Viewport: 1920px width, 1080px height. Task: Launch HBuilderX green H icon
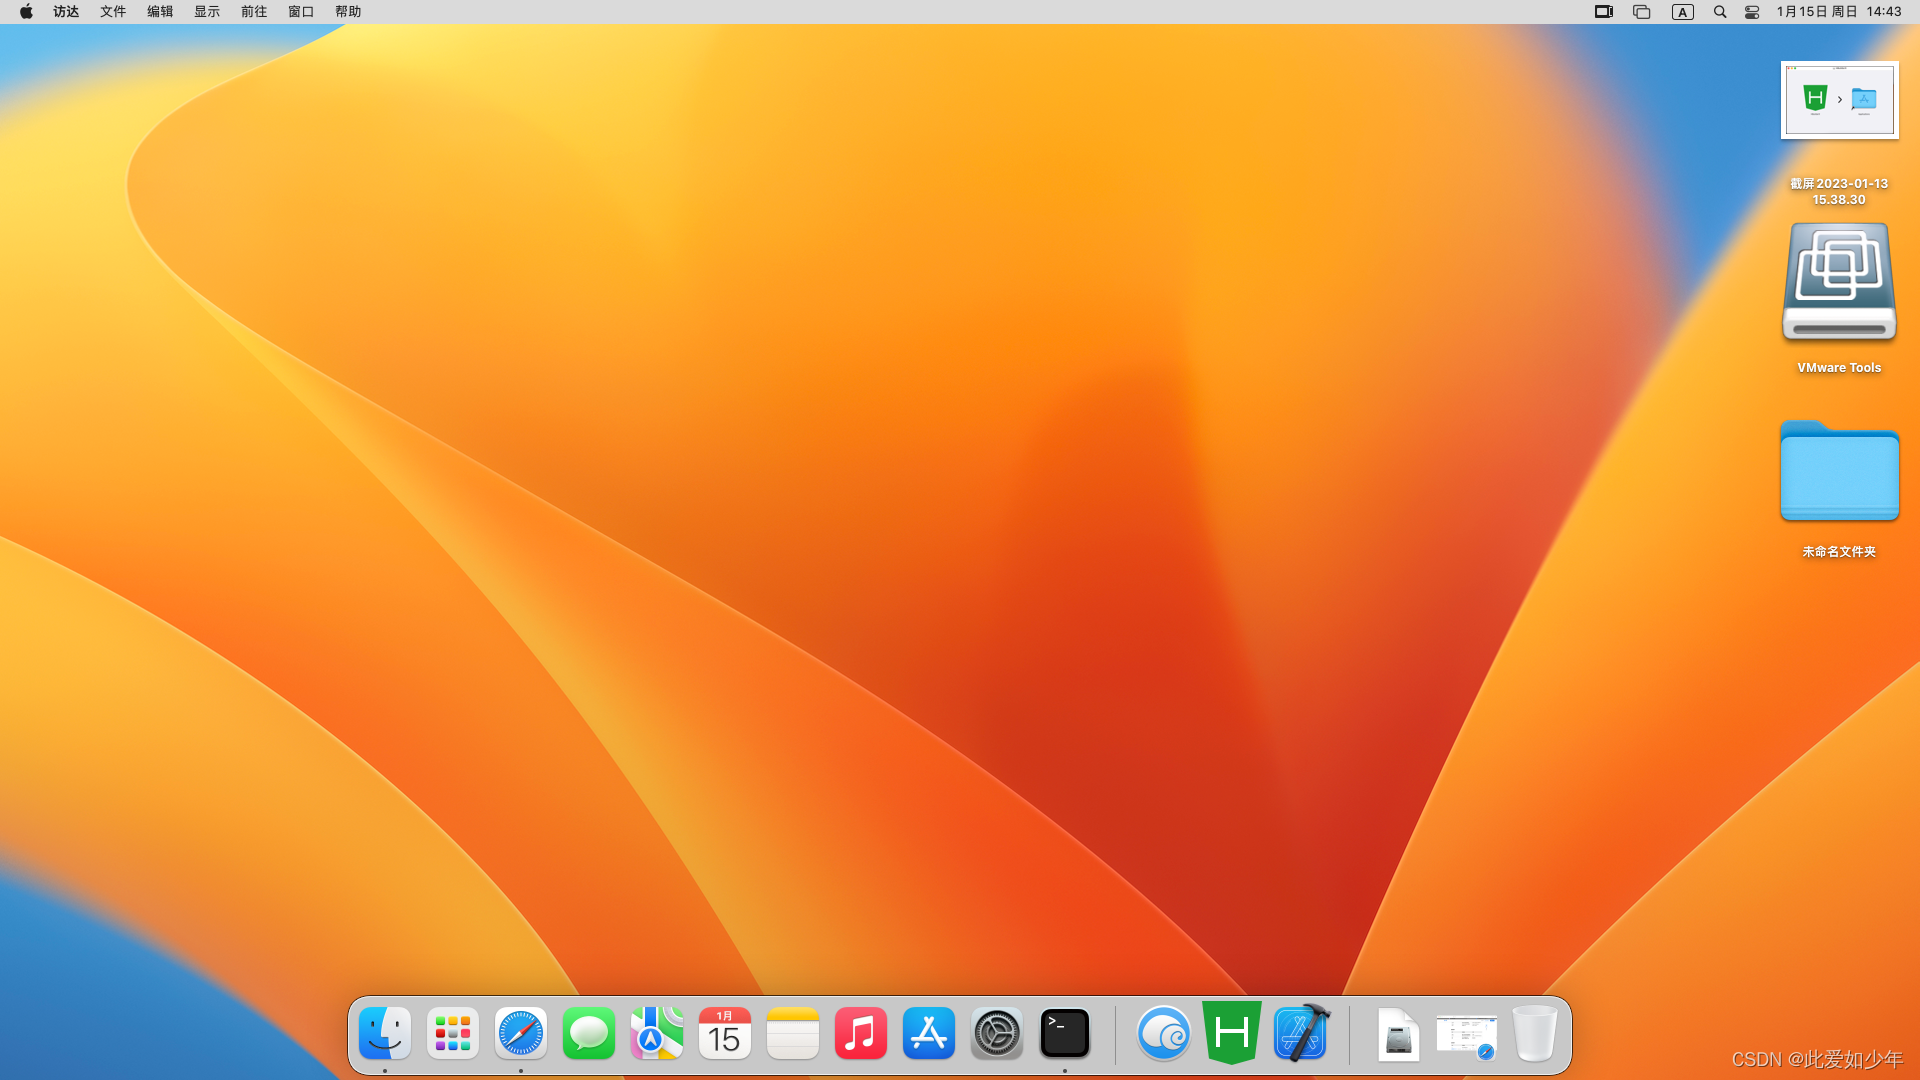click(x=1232, y=1033)
